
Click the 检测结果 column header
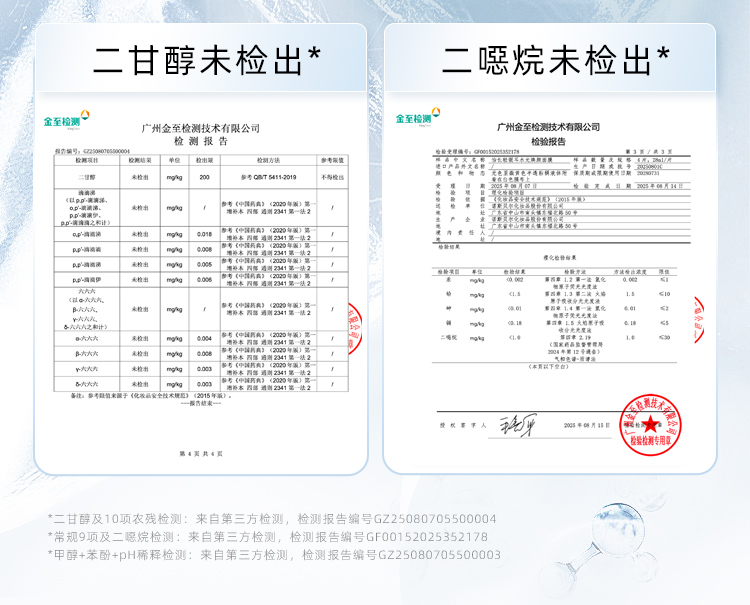[x=140, y=160]
